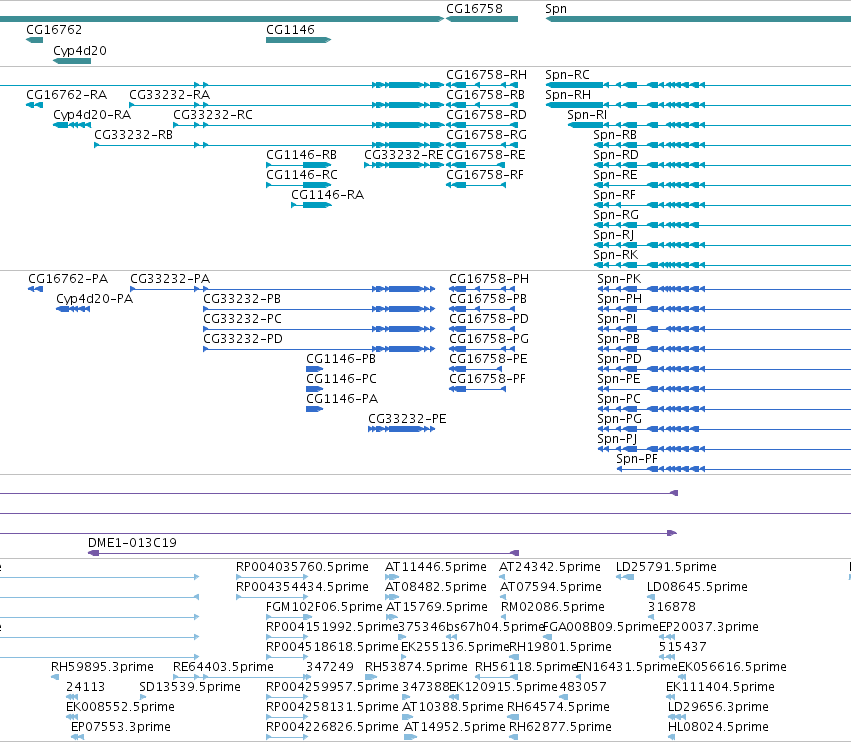The width and height of the screenshot is (851, 742).
Task: Click the CG33232-RE transcript label
Action: tap(404, 155)
